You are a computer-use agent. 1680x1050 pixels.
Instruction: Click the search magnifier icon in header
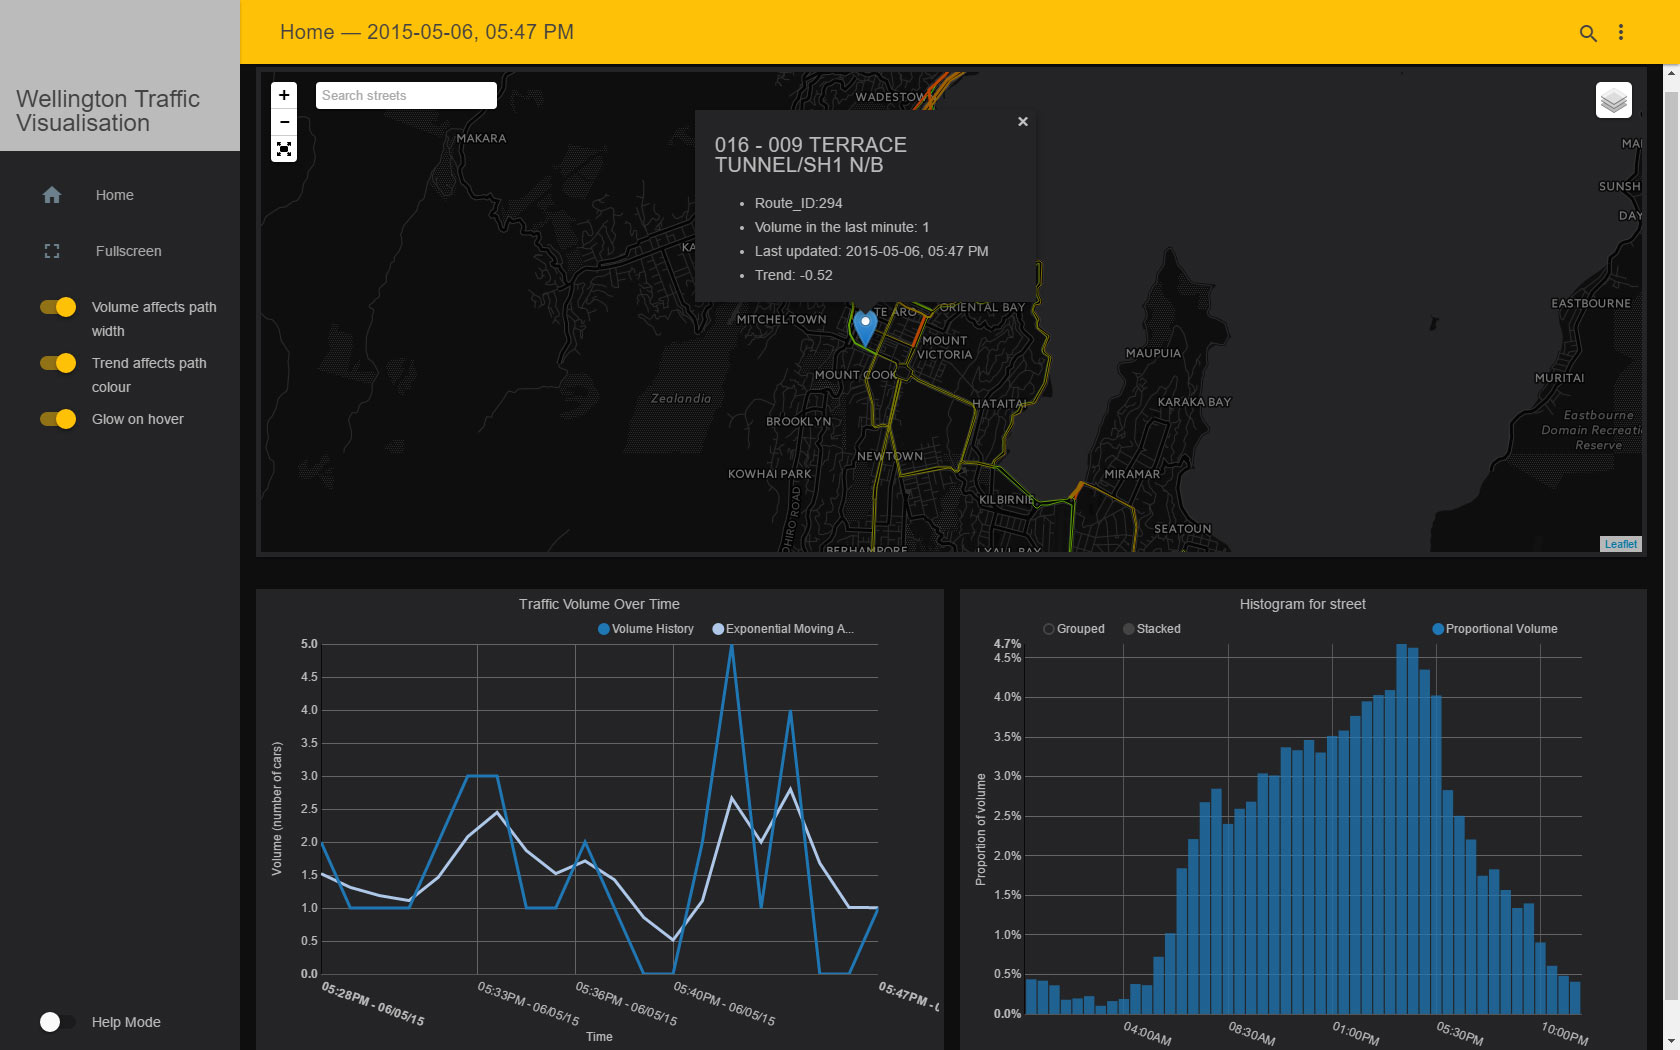(x=1588, y=33)
